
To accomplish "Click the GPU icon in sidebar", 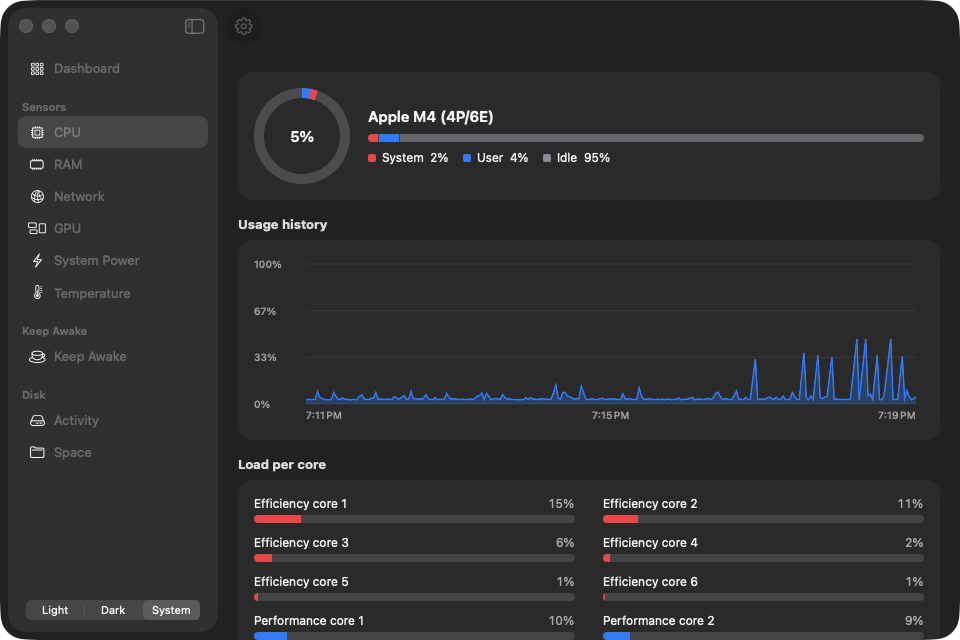I will pyautogui.click(x=37, y=228).
